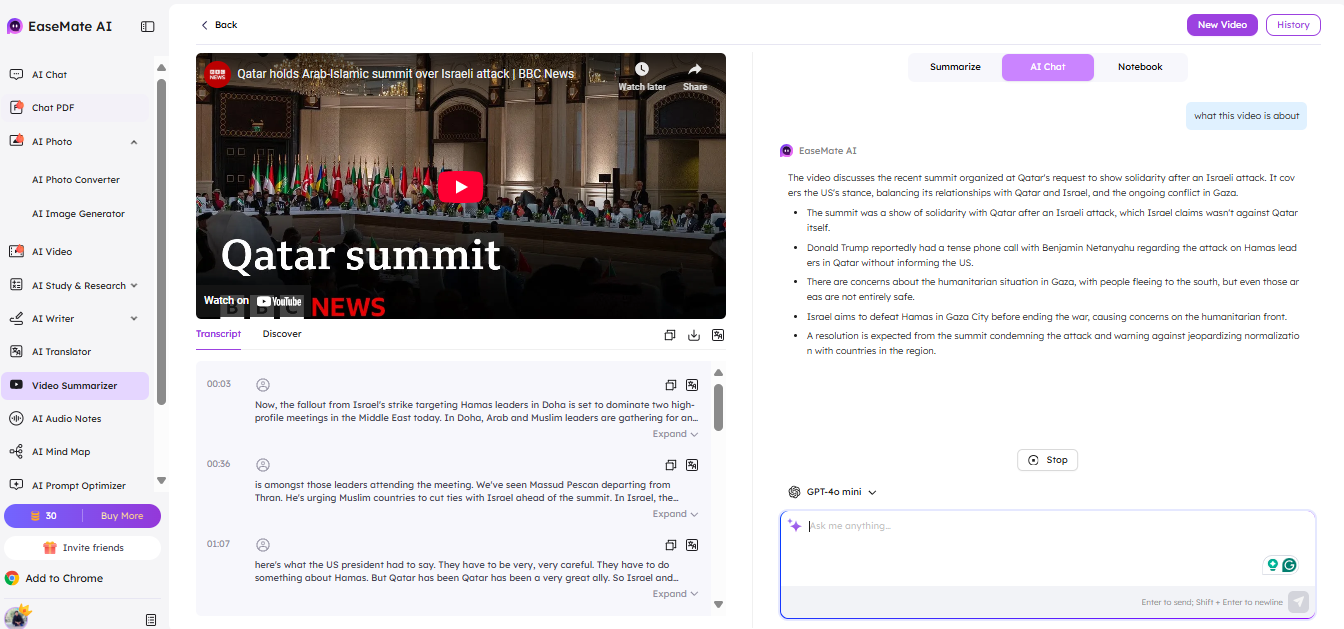Click Watch on YouTube

click(x=253, y=300)
